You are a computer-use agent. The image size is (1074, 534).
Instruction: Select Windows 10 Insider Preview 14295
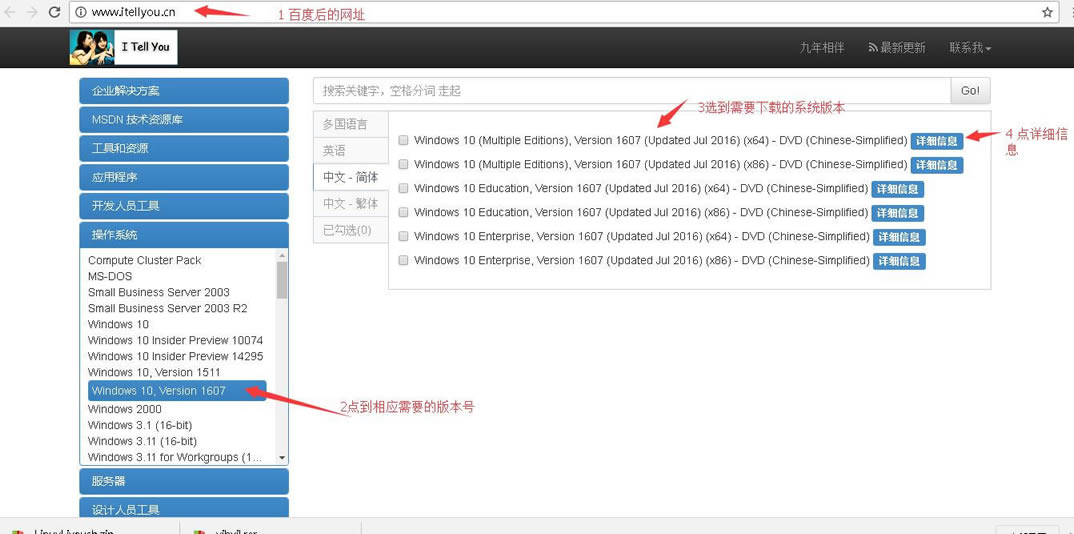click(x=175, y=356)
